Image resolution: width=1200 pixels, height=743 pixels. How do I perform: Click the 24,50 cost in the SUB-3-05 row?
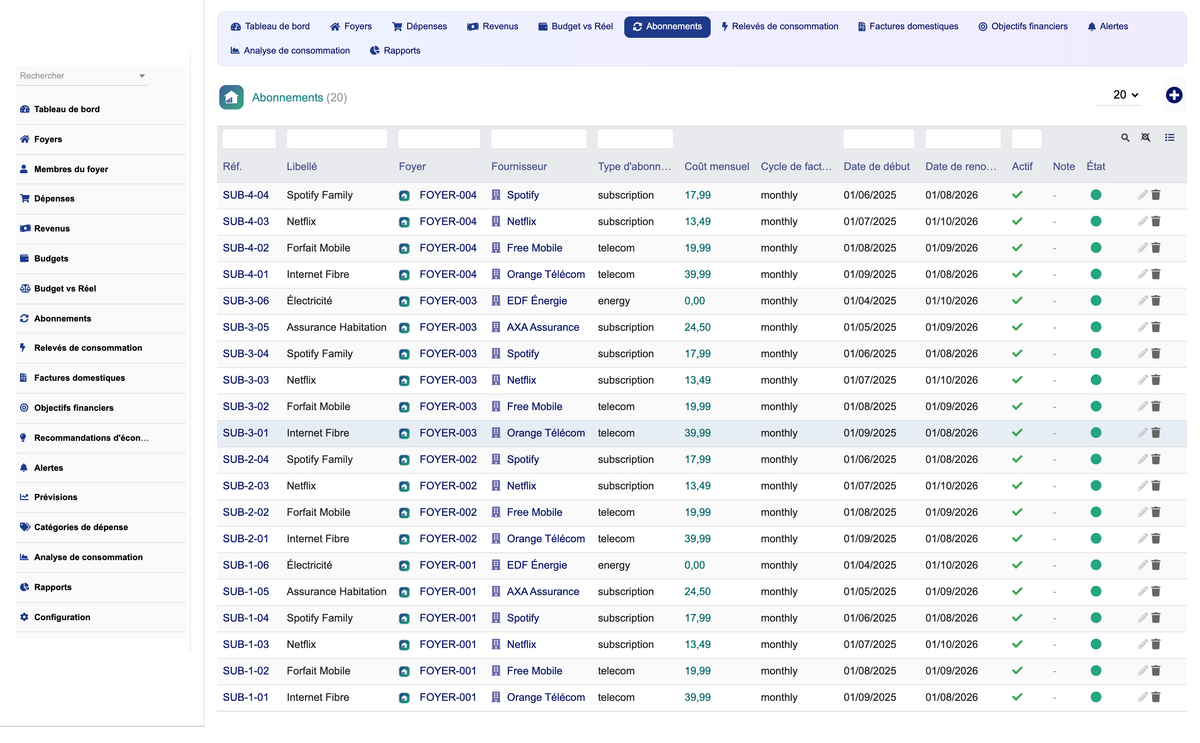pyautogui.click(x=698, y=327)
